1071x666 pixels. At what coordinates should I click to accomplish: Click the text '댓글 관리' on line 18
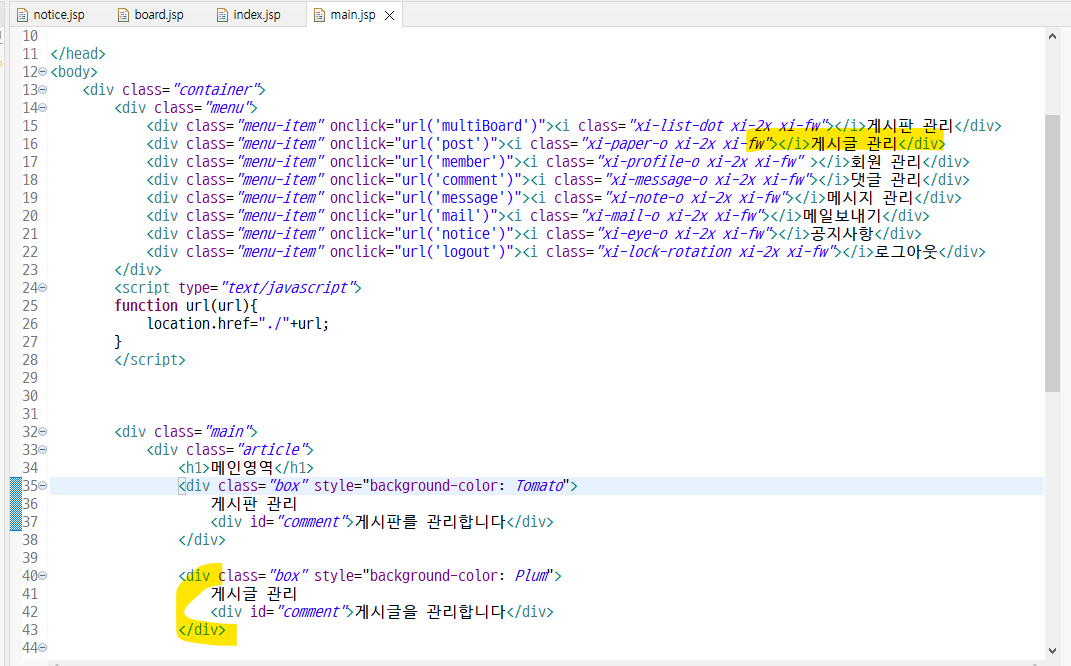[886, 180]
